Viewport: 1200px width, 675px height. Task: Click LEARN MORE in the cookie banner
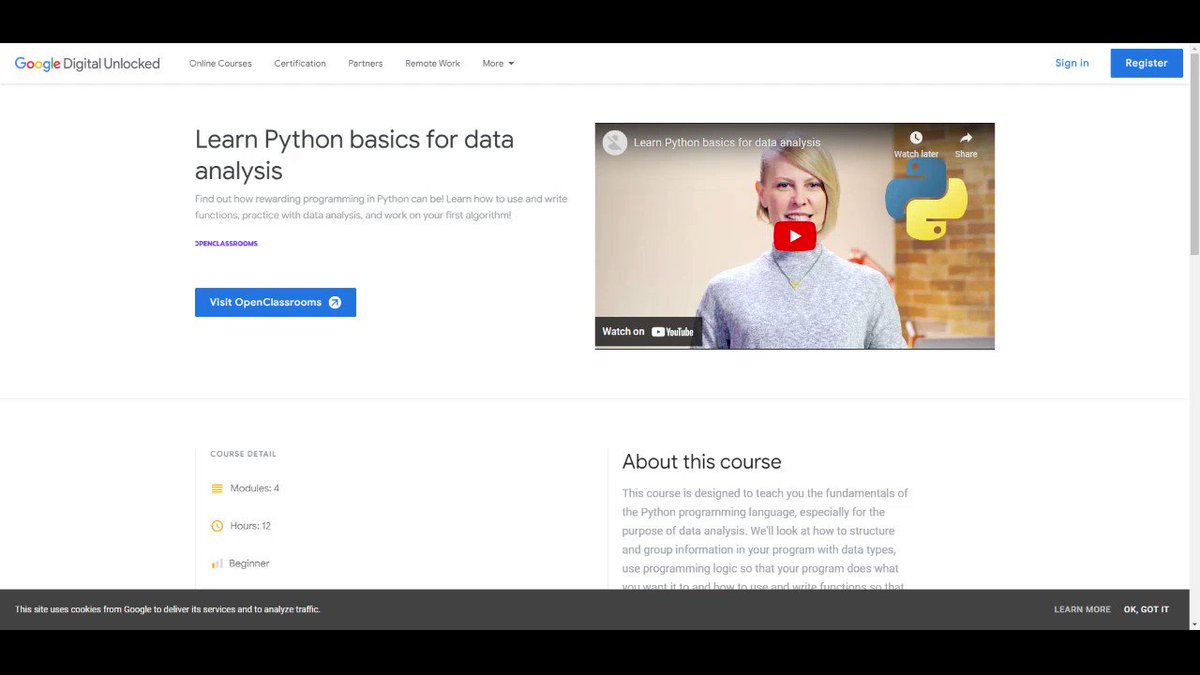point(1082,609)
